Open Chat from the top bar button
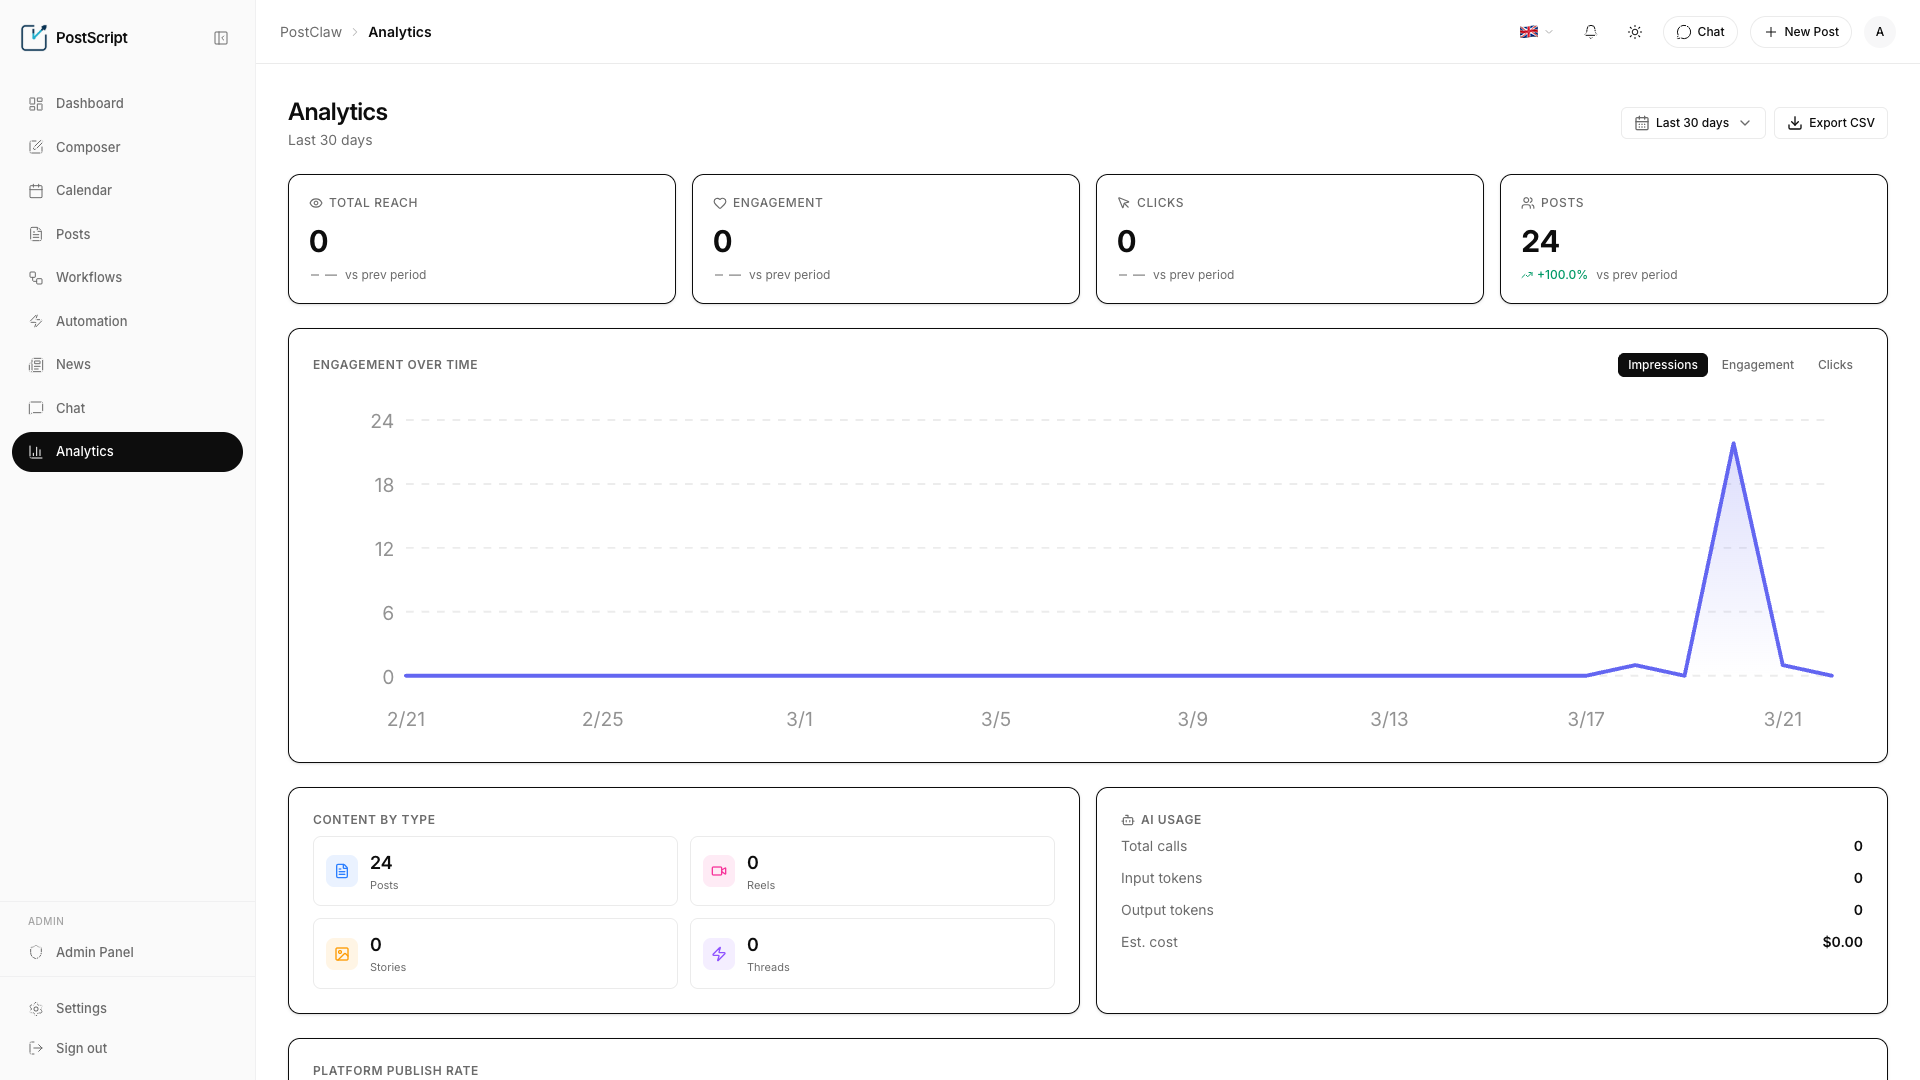The height and width of the screenshot is (1080, 1920). (1700, 32)
